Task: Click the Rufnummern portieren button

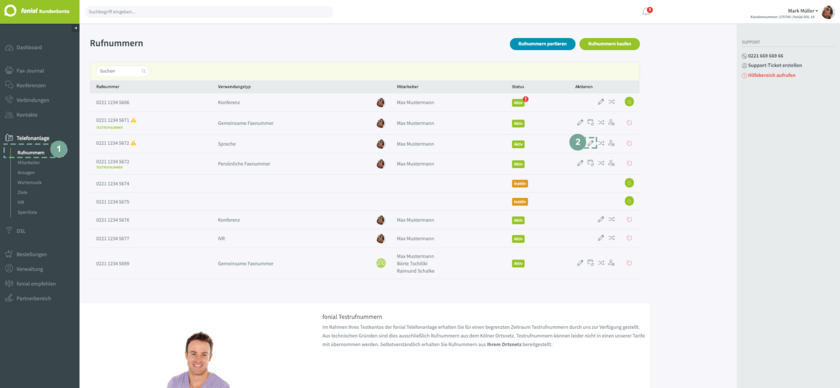Action: tap(543, 44)
